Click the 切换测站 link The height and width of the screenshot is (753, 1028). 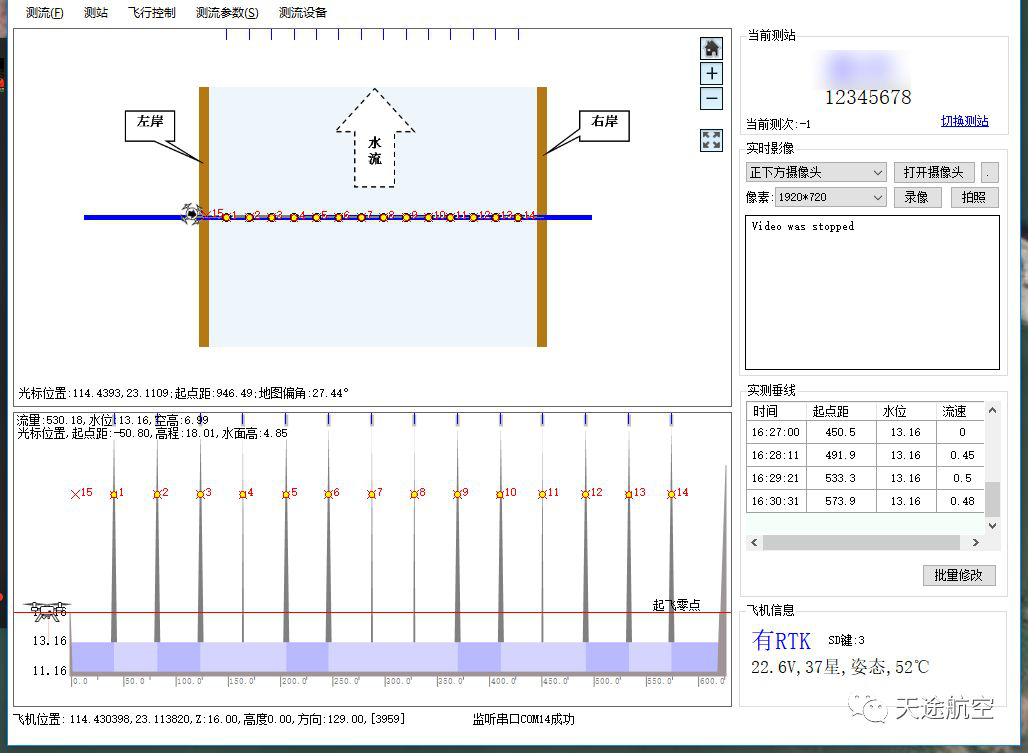[964, 121]
